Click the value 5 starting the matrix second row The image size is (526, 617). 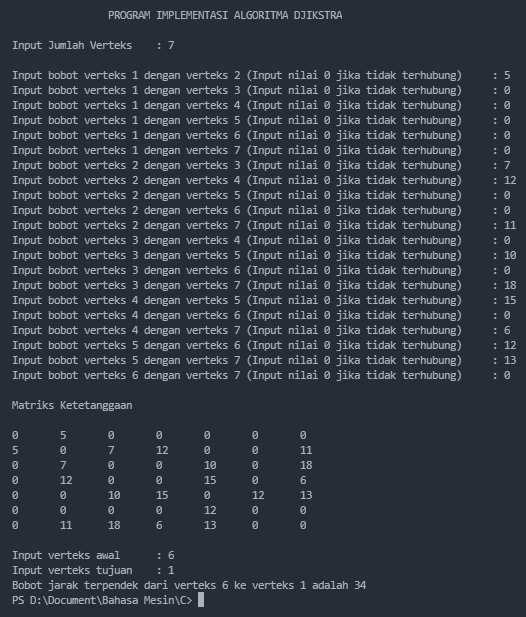tap(15, 450)
